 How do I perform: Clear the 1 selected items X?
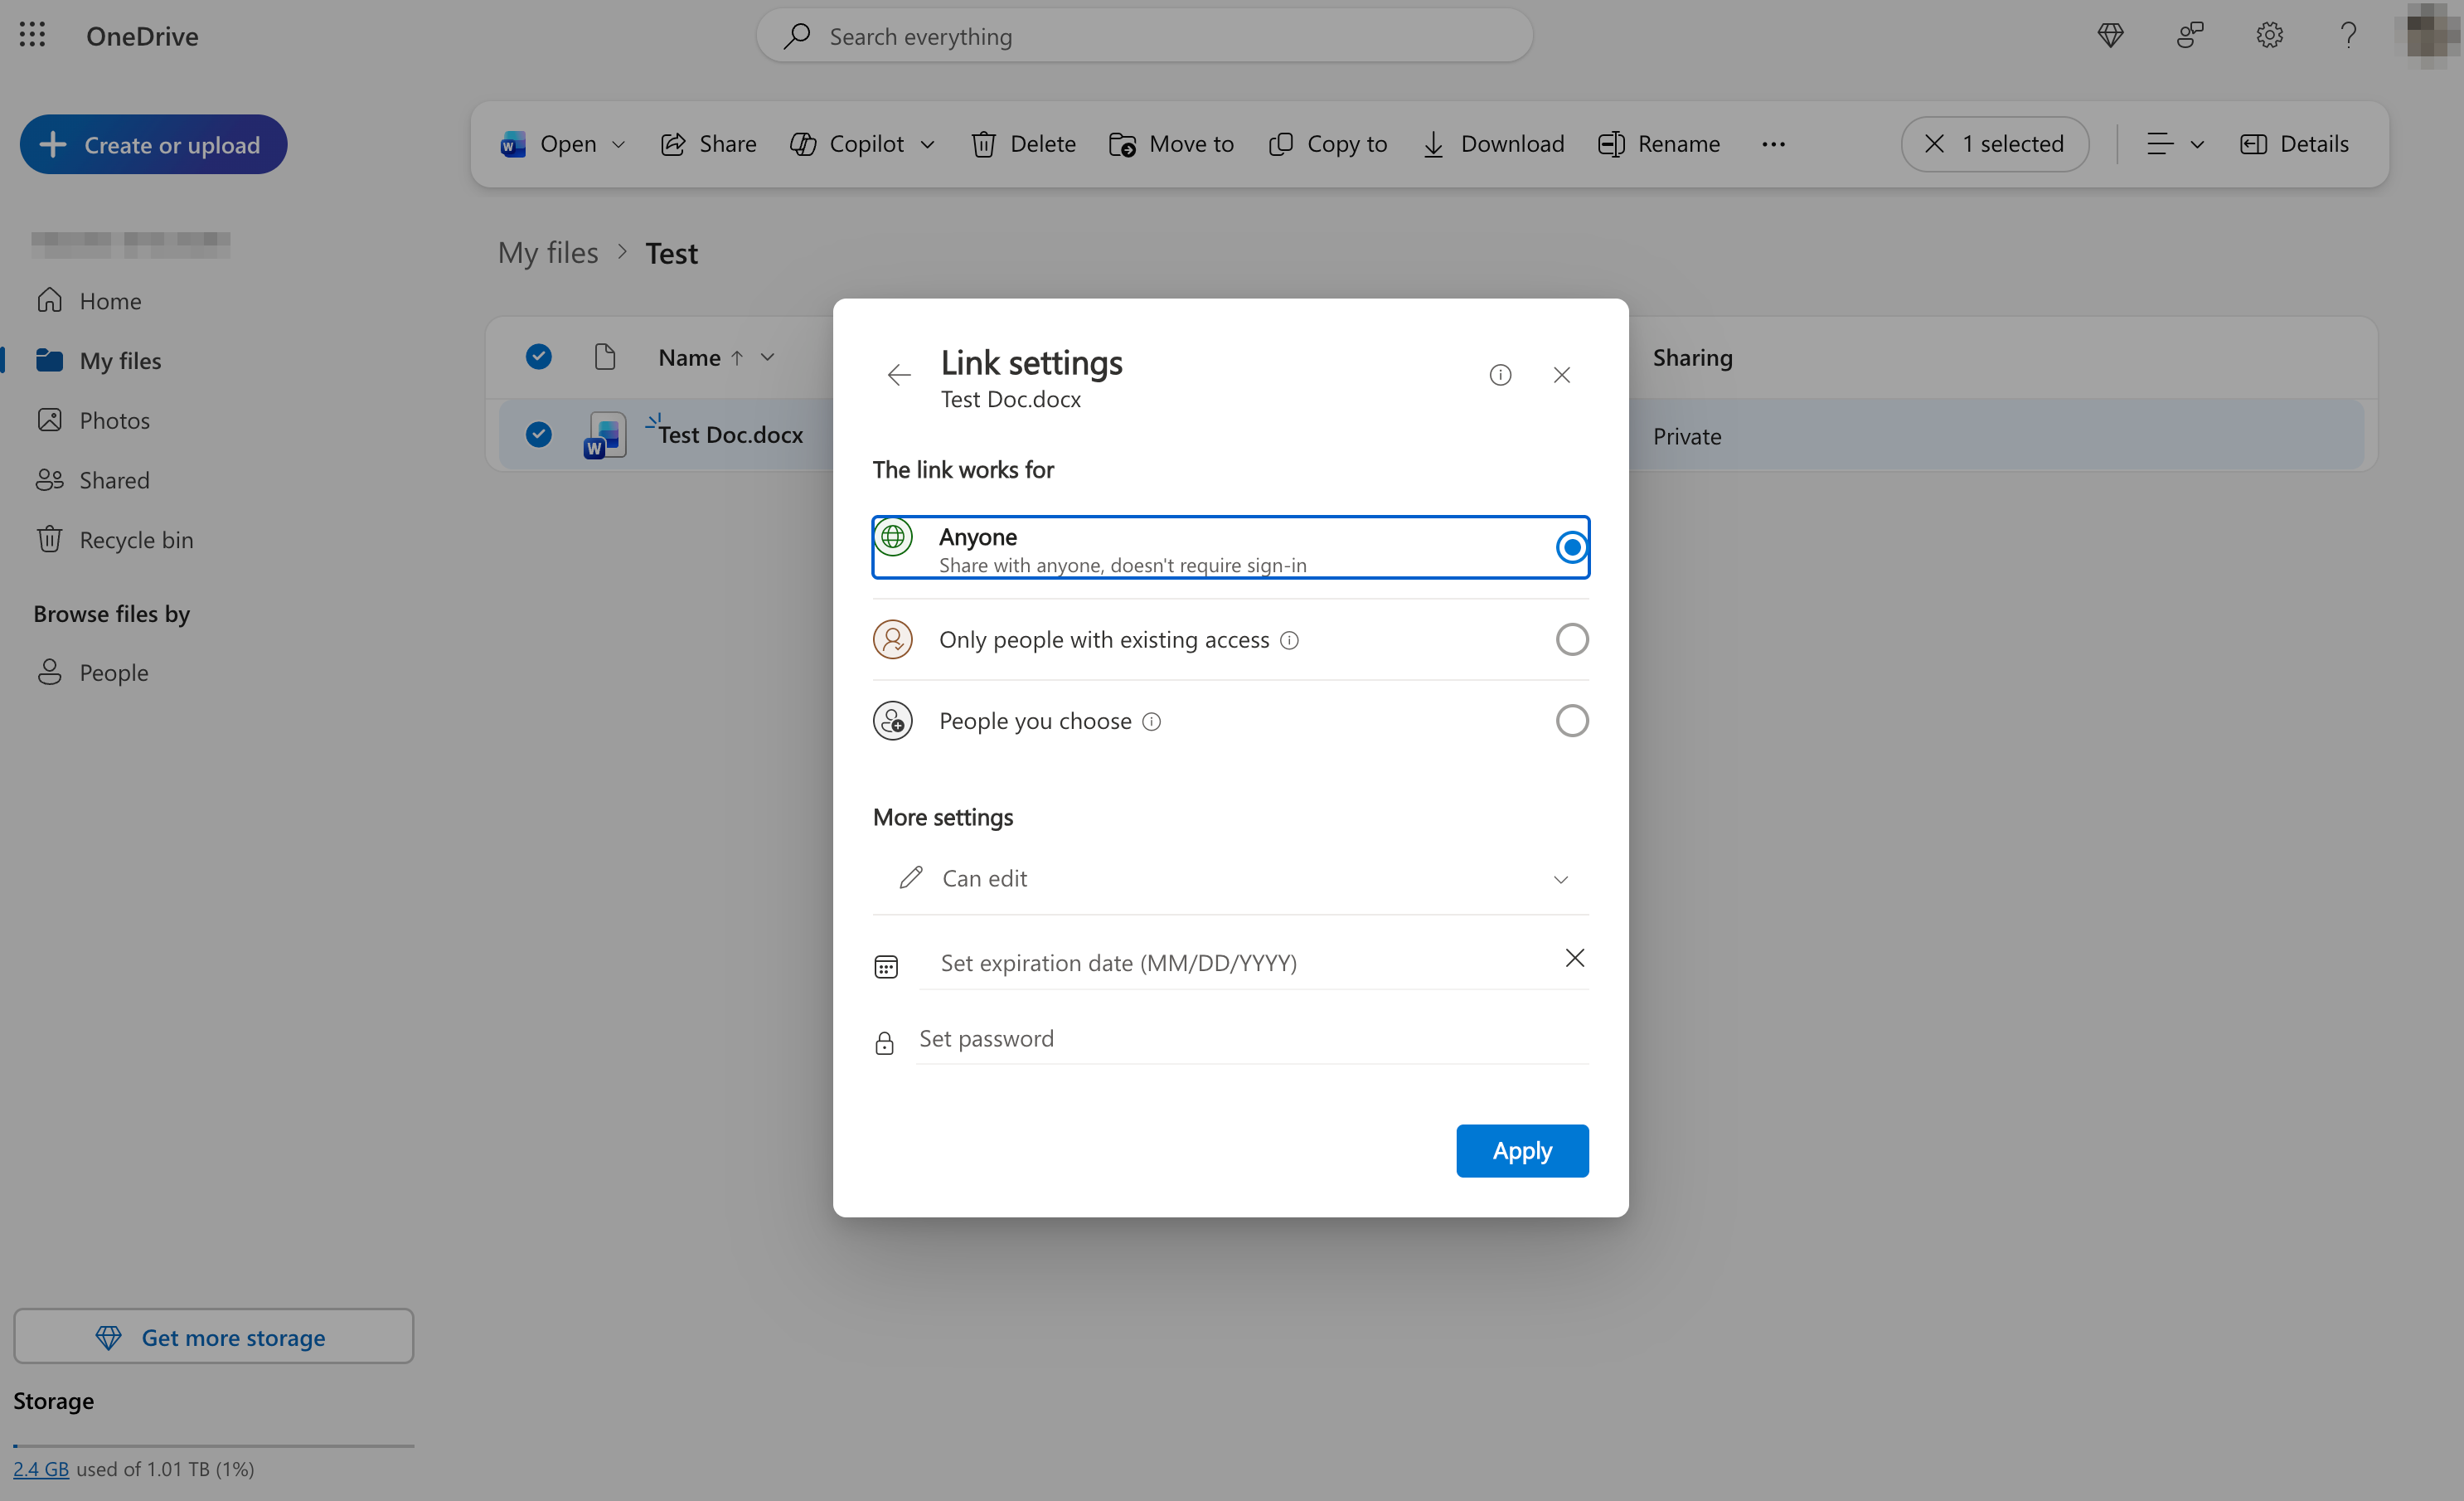tap(1934, 144)
